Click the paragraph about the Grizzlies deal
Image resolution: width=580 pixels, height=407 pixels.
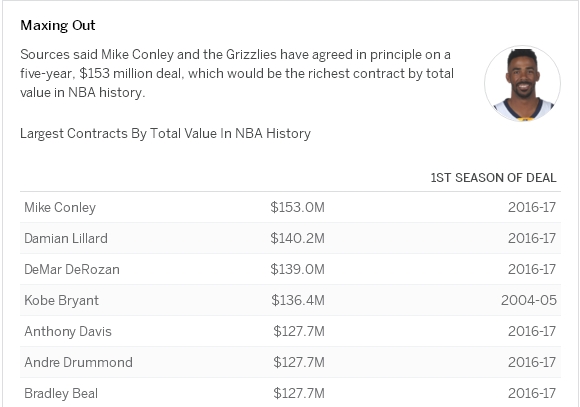pyautogui.click(x=237, y=74)
